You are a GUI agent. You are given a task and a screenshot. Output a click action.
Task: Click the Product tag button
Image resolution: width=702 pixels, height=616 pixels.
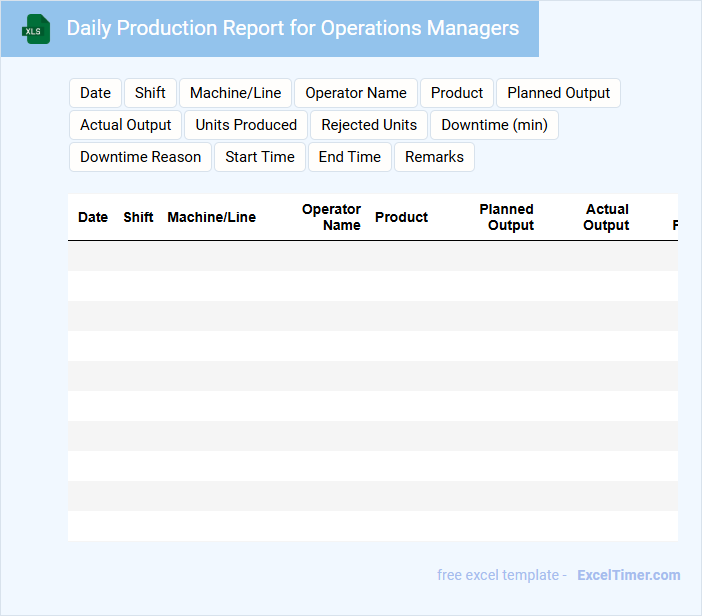[457, 93]
